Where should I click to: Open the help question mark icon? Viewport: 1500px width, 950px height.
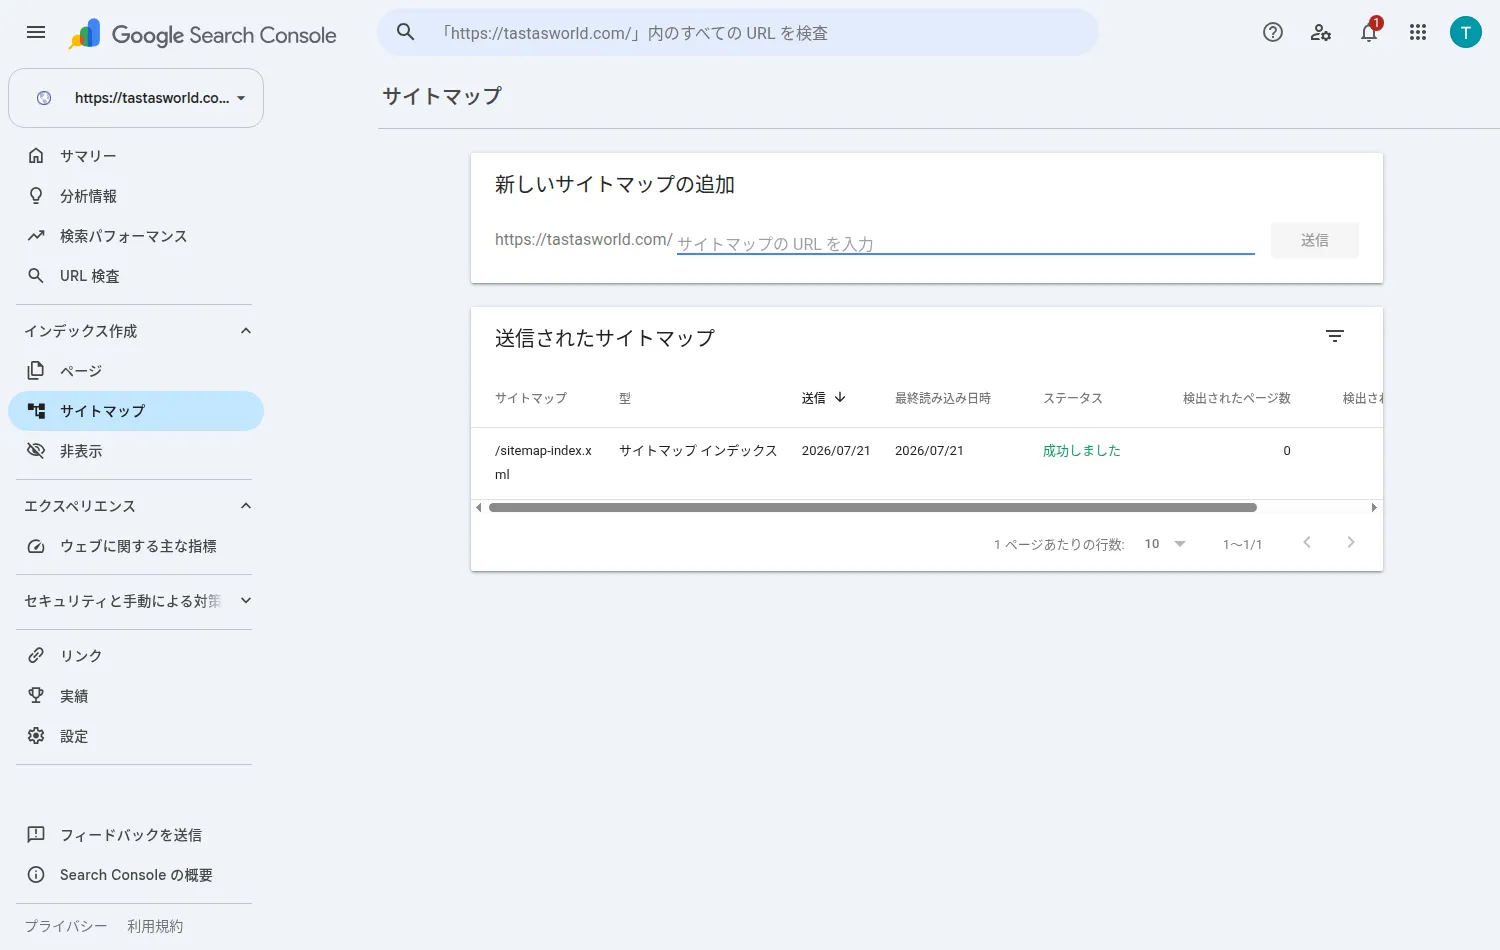point(1273,32)
